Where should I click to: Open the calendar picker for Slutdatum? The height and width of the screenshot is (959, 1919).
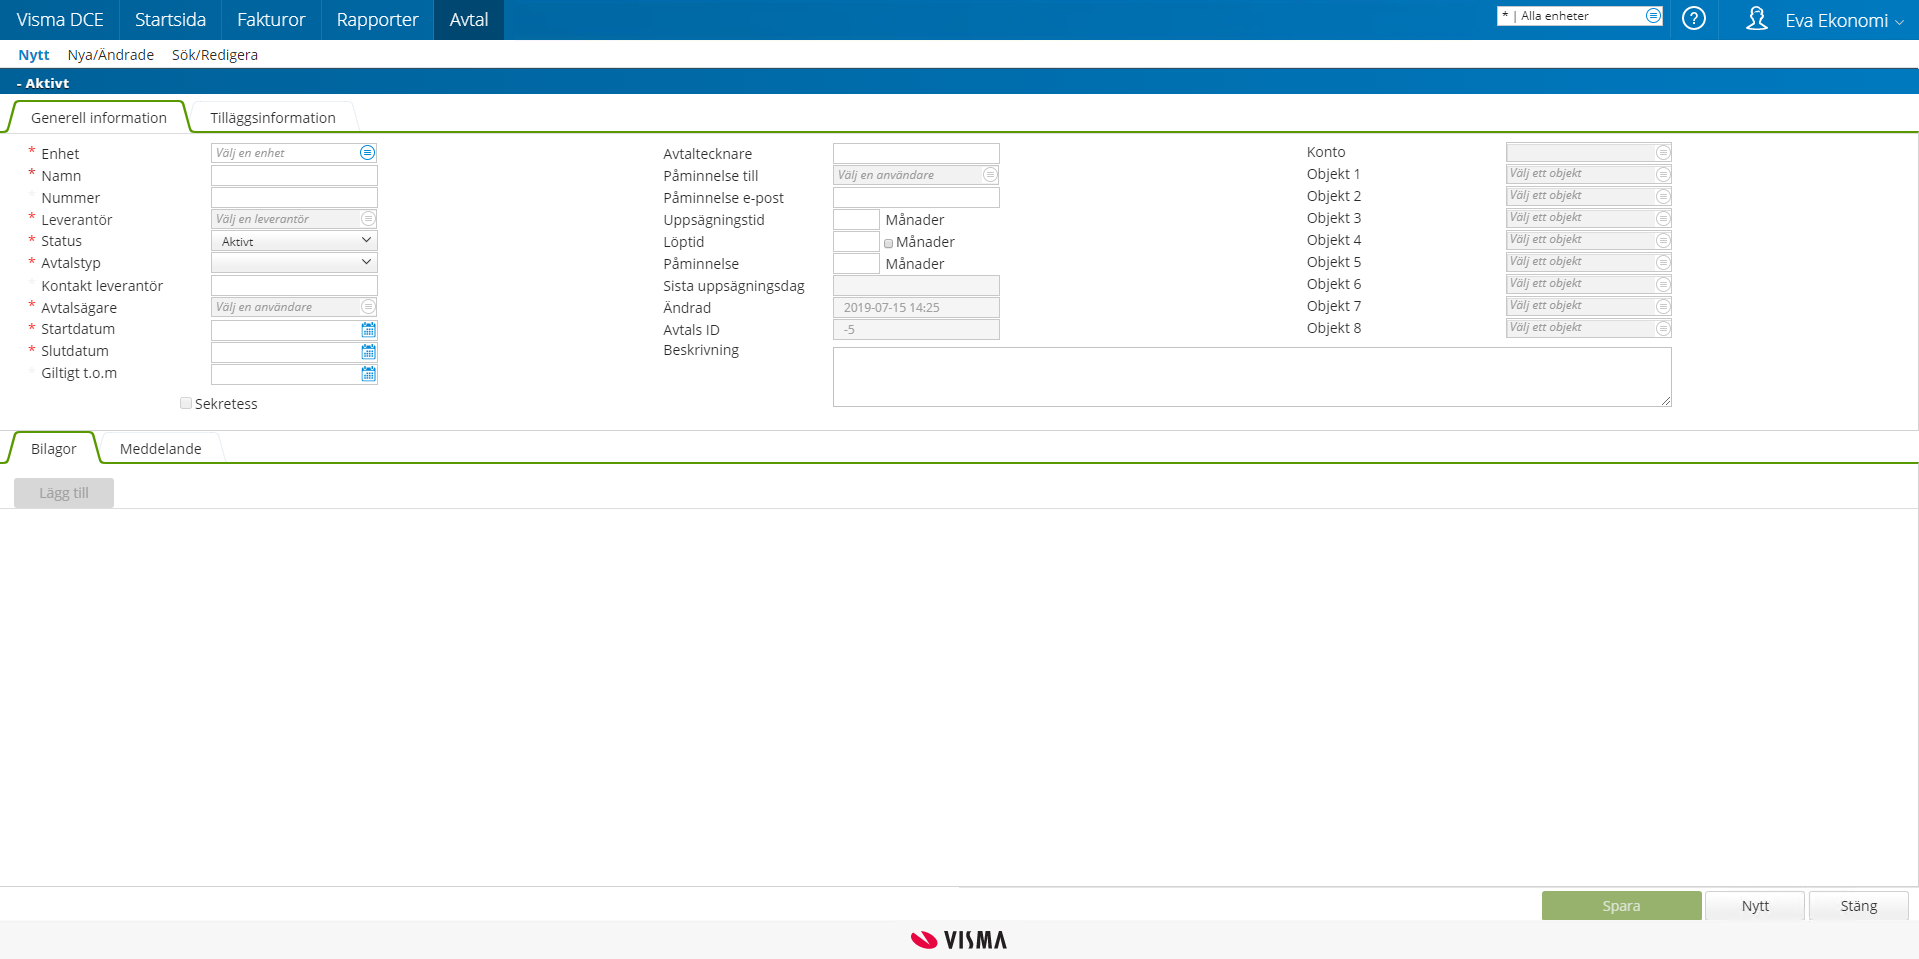(x=367, y=352)
